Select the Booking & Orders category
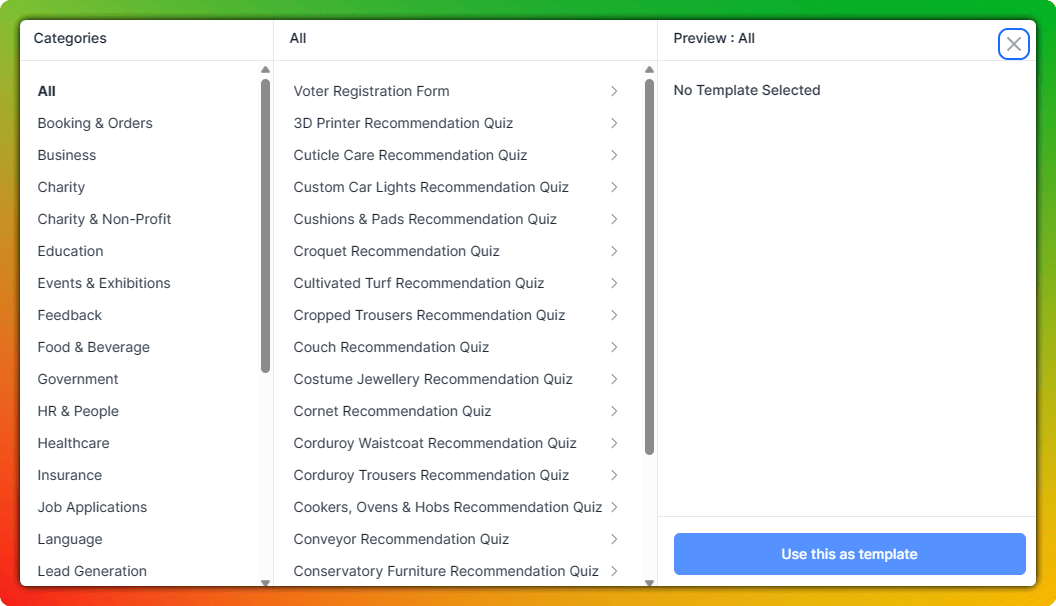 (95, 123)
